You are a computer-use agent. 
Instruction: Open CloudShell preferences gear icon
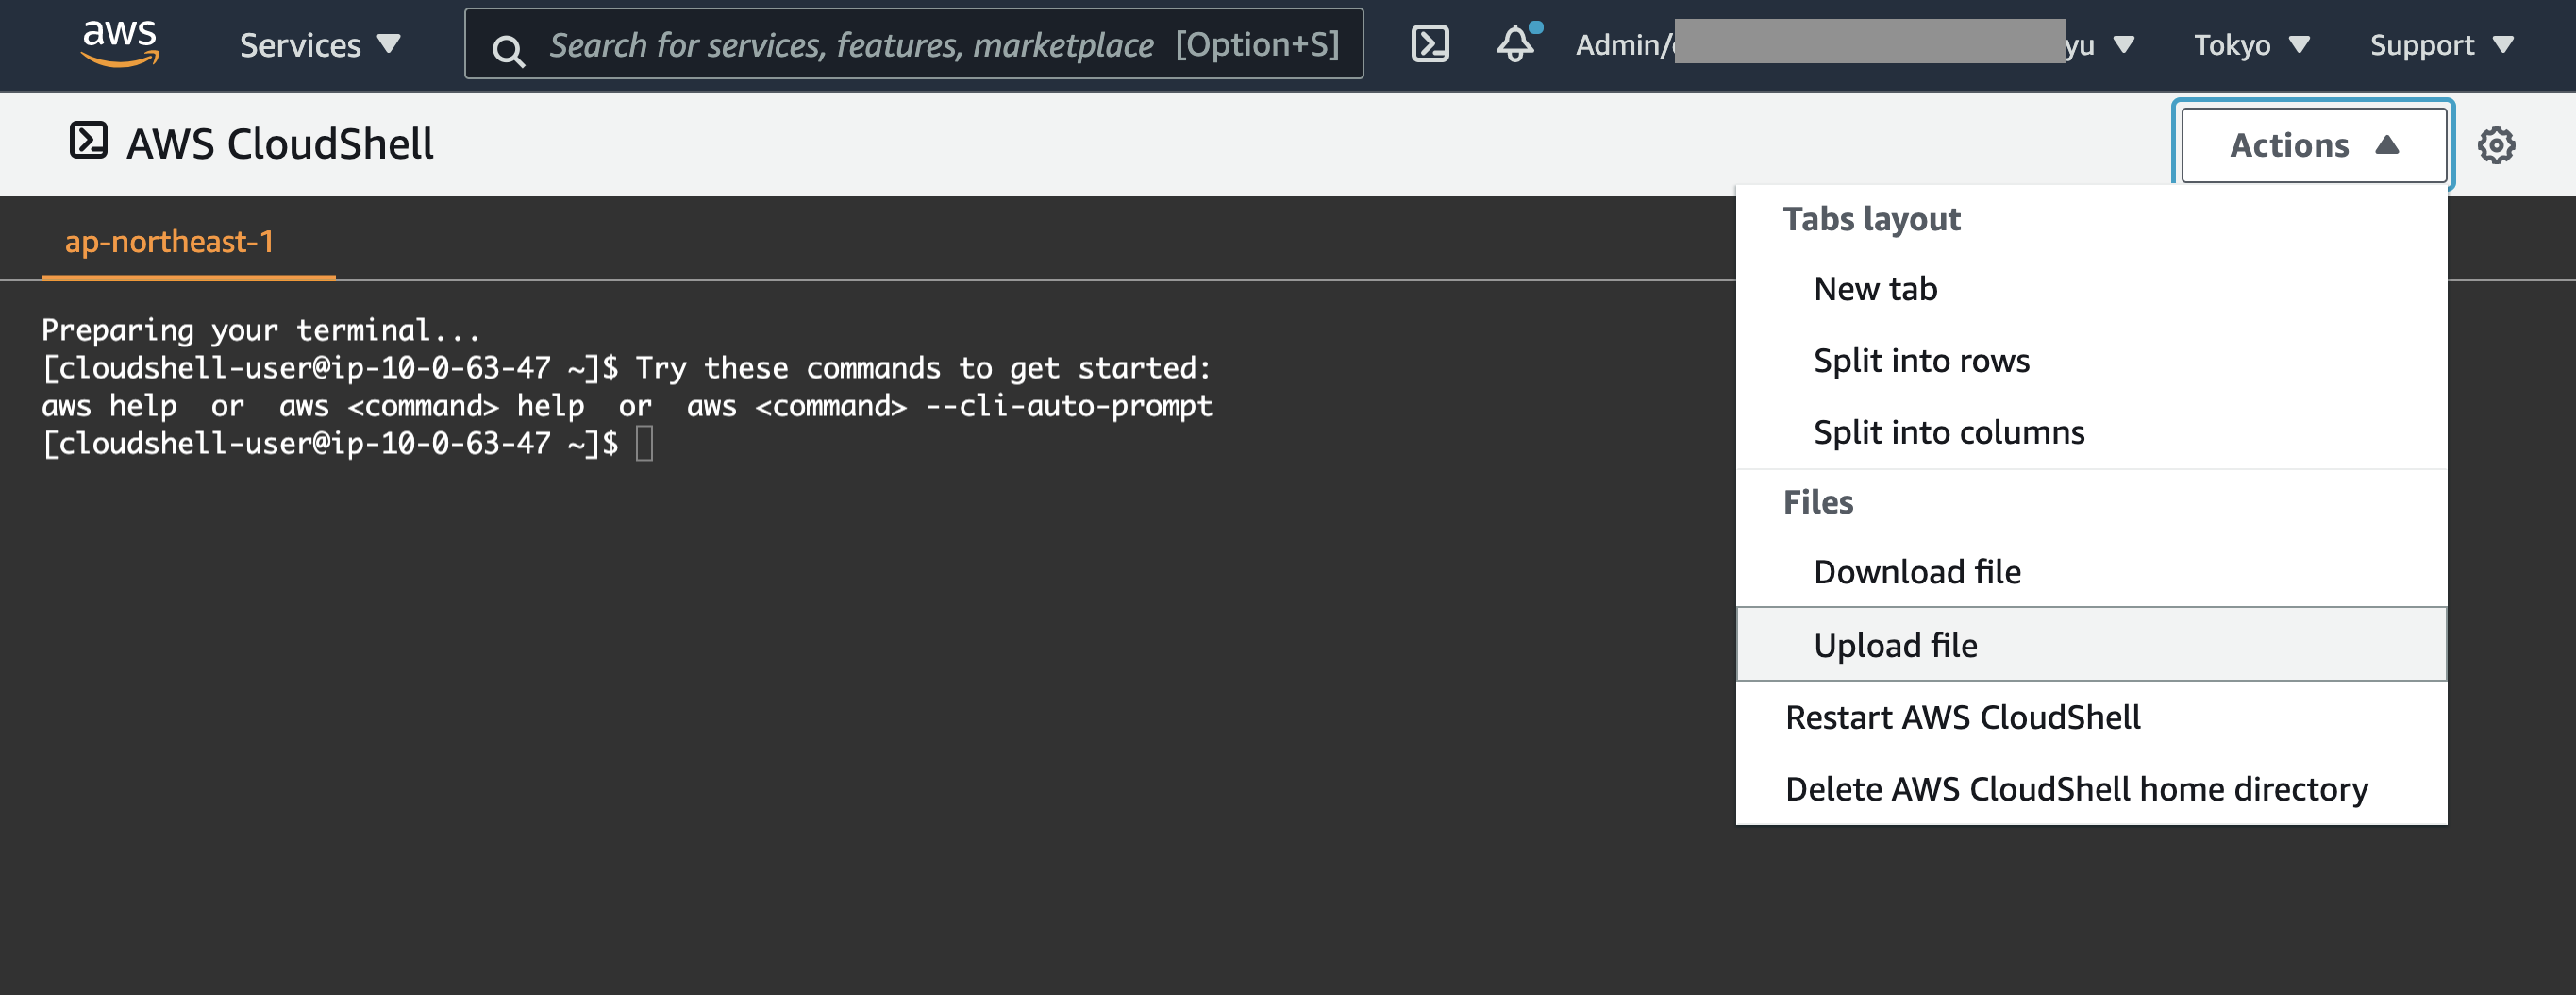click(x=2496, y=145)
